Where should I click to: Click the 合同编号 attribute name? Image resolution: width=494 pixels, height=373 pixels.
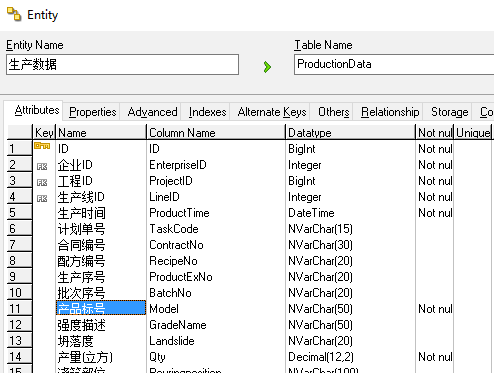point(81,245)
